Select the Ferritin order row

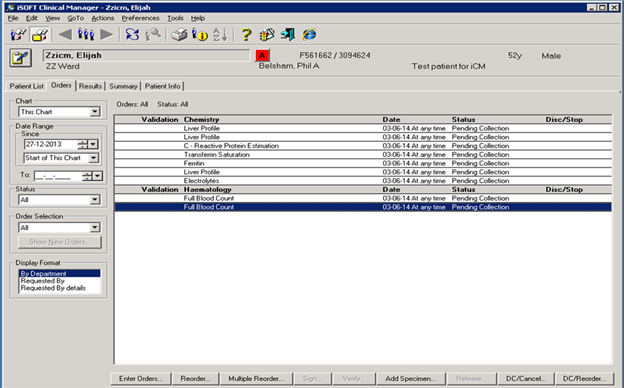363,163
